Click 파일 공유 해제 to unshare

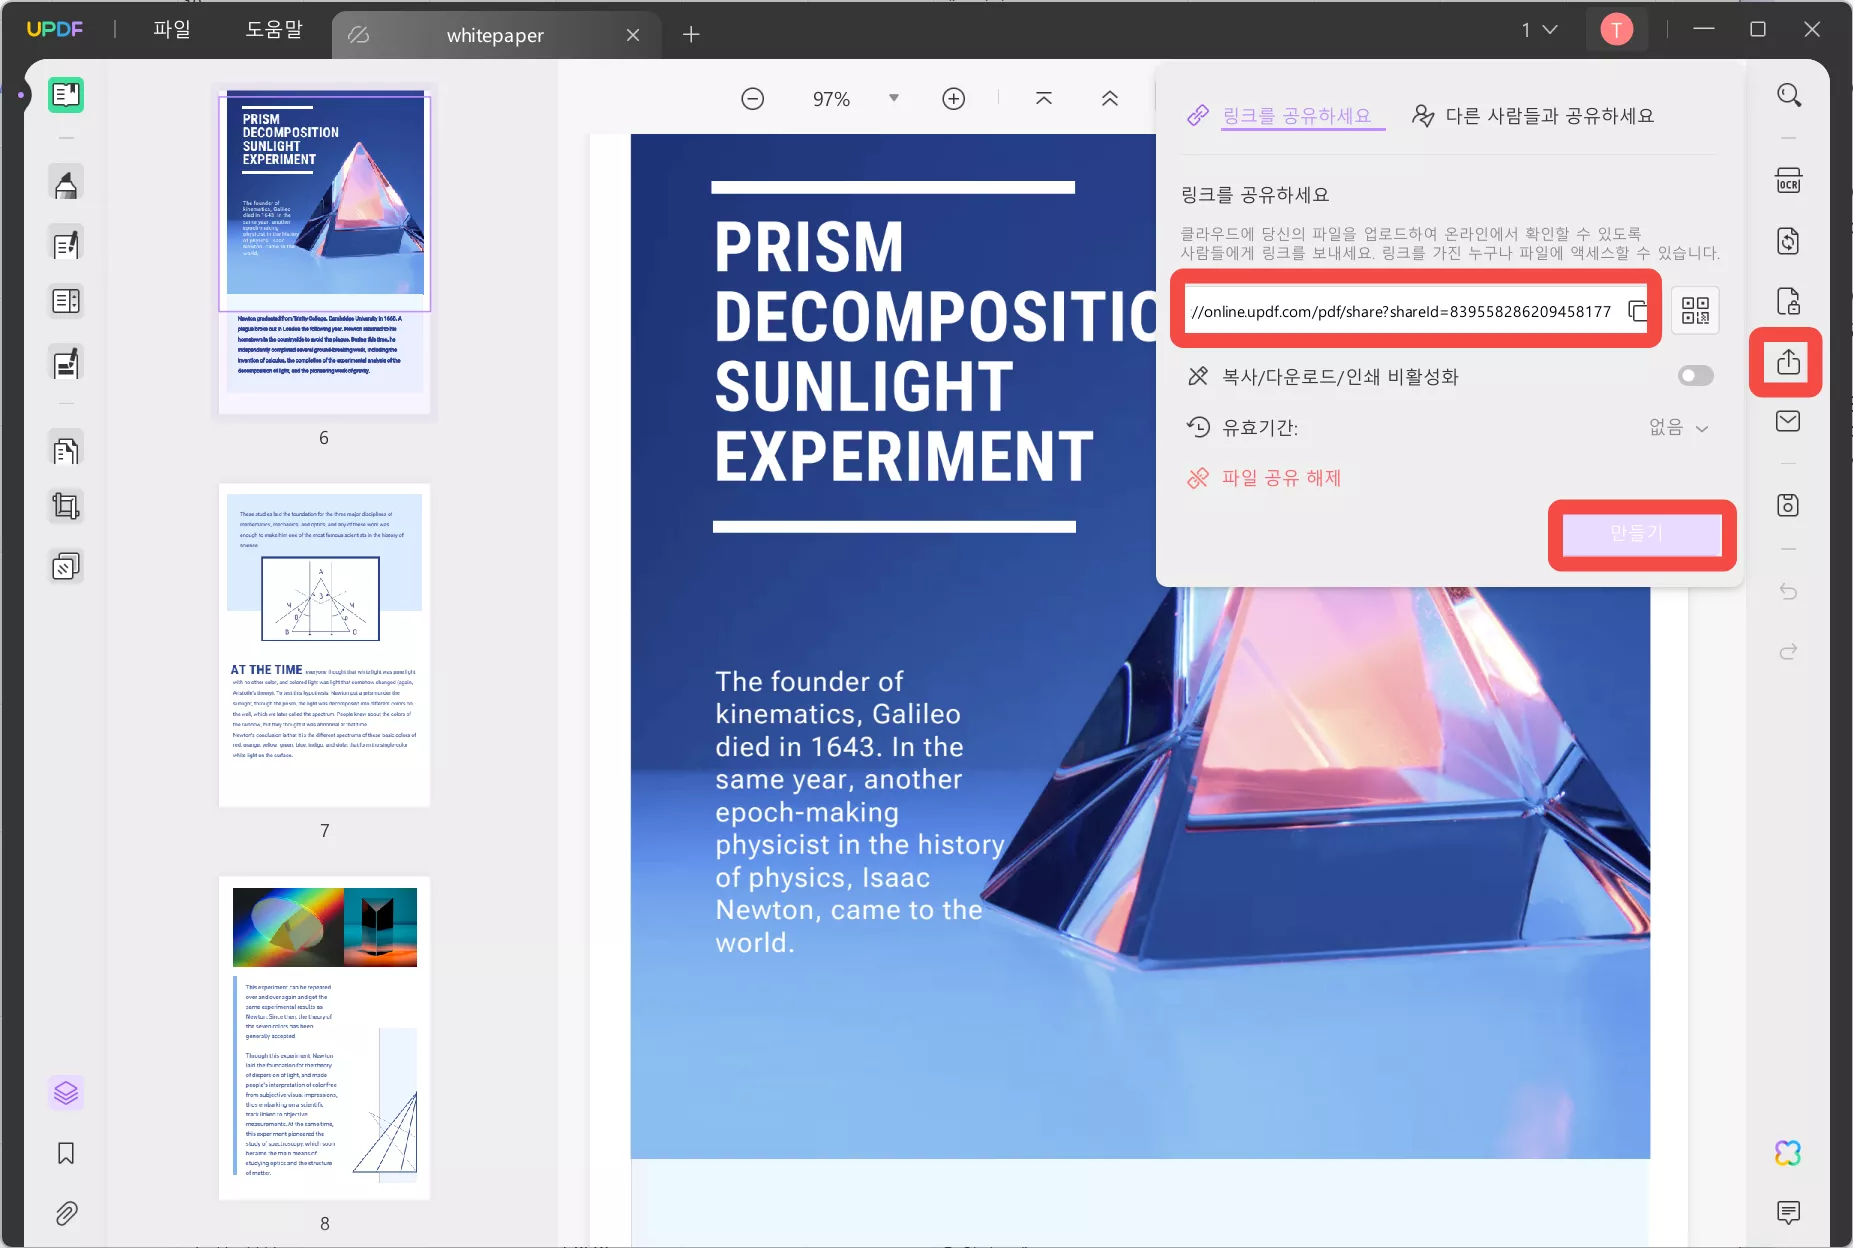(x=1265, y=478)
